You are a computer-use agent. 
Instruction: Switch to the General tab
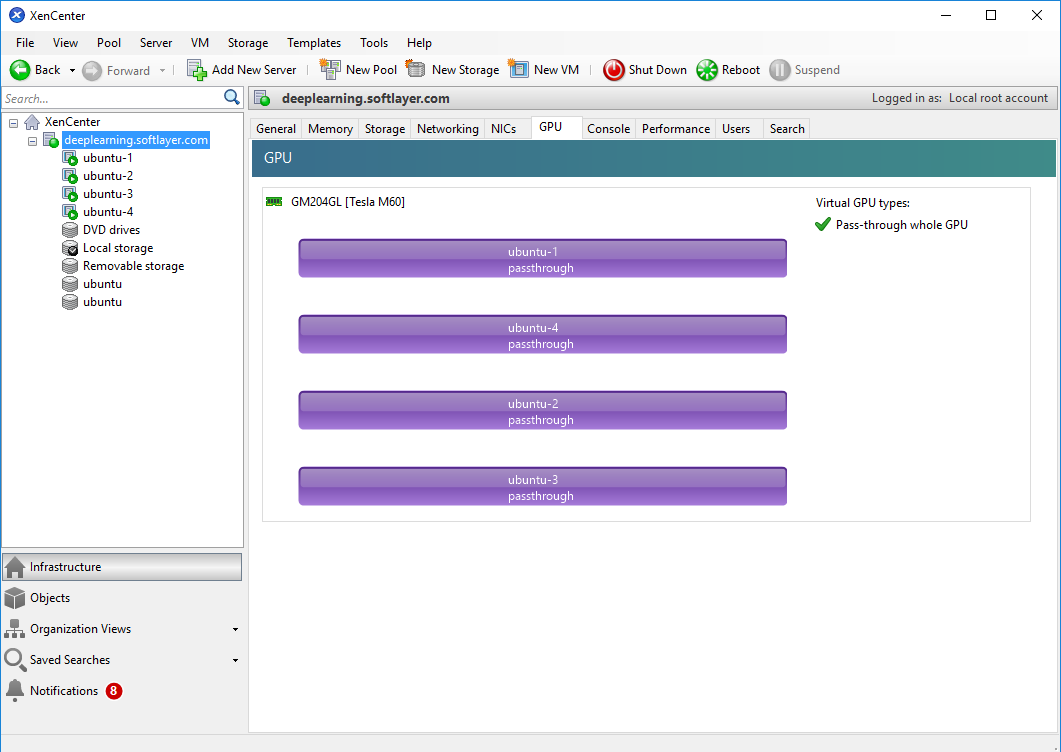[276, 129]
